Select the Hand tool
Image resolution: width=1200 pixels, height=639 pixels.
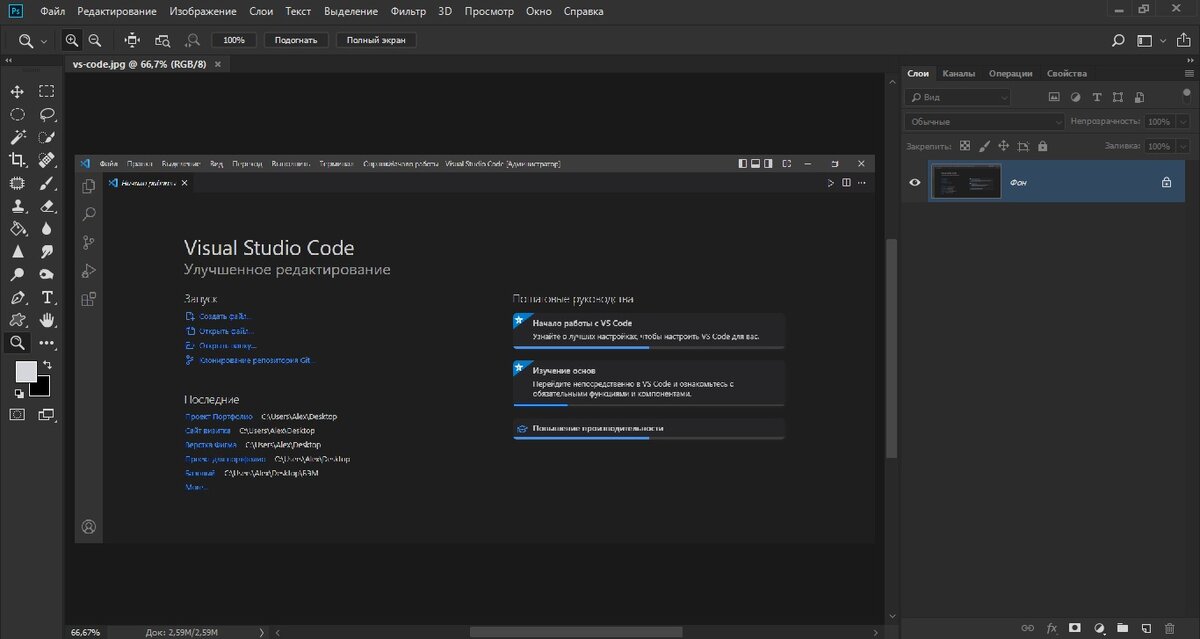(47, 320)
